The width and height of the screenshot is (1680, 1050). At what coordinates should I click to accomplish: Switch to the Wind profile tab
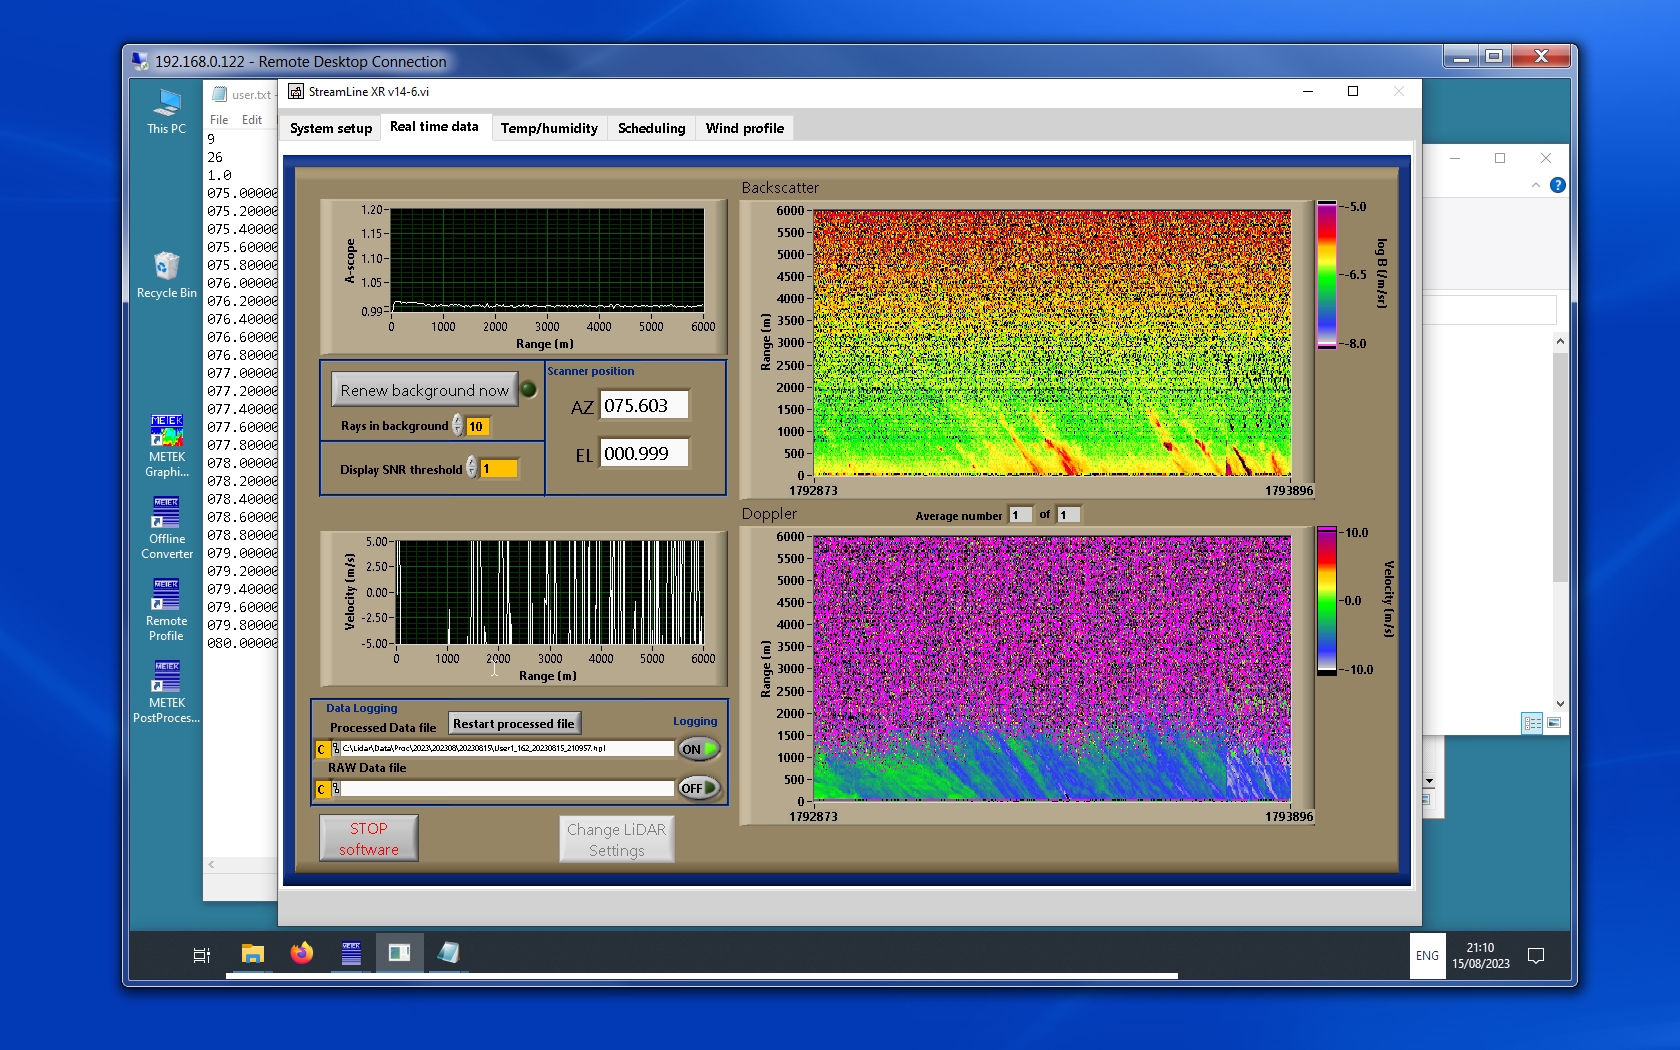[x=744, y=128]
